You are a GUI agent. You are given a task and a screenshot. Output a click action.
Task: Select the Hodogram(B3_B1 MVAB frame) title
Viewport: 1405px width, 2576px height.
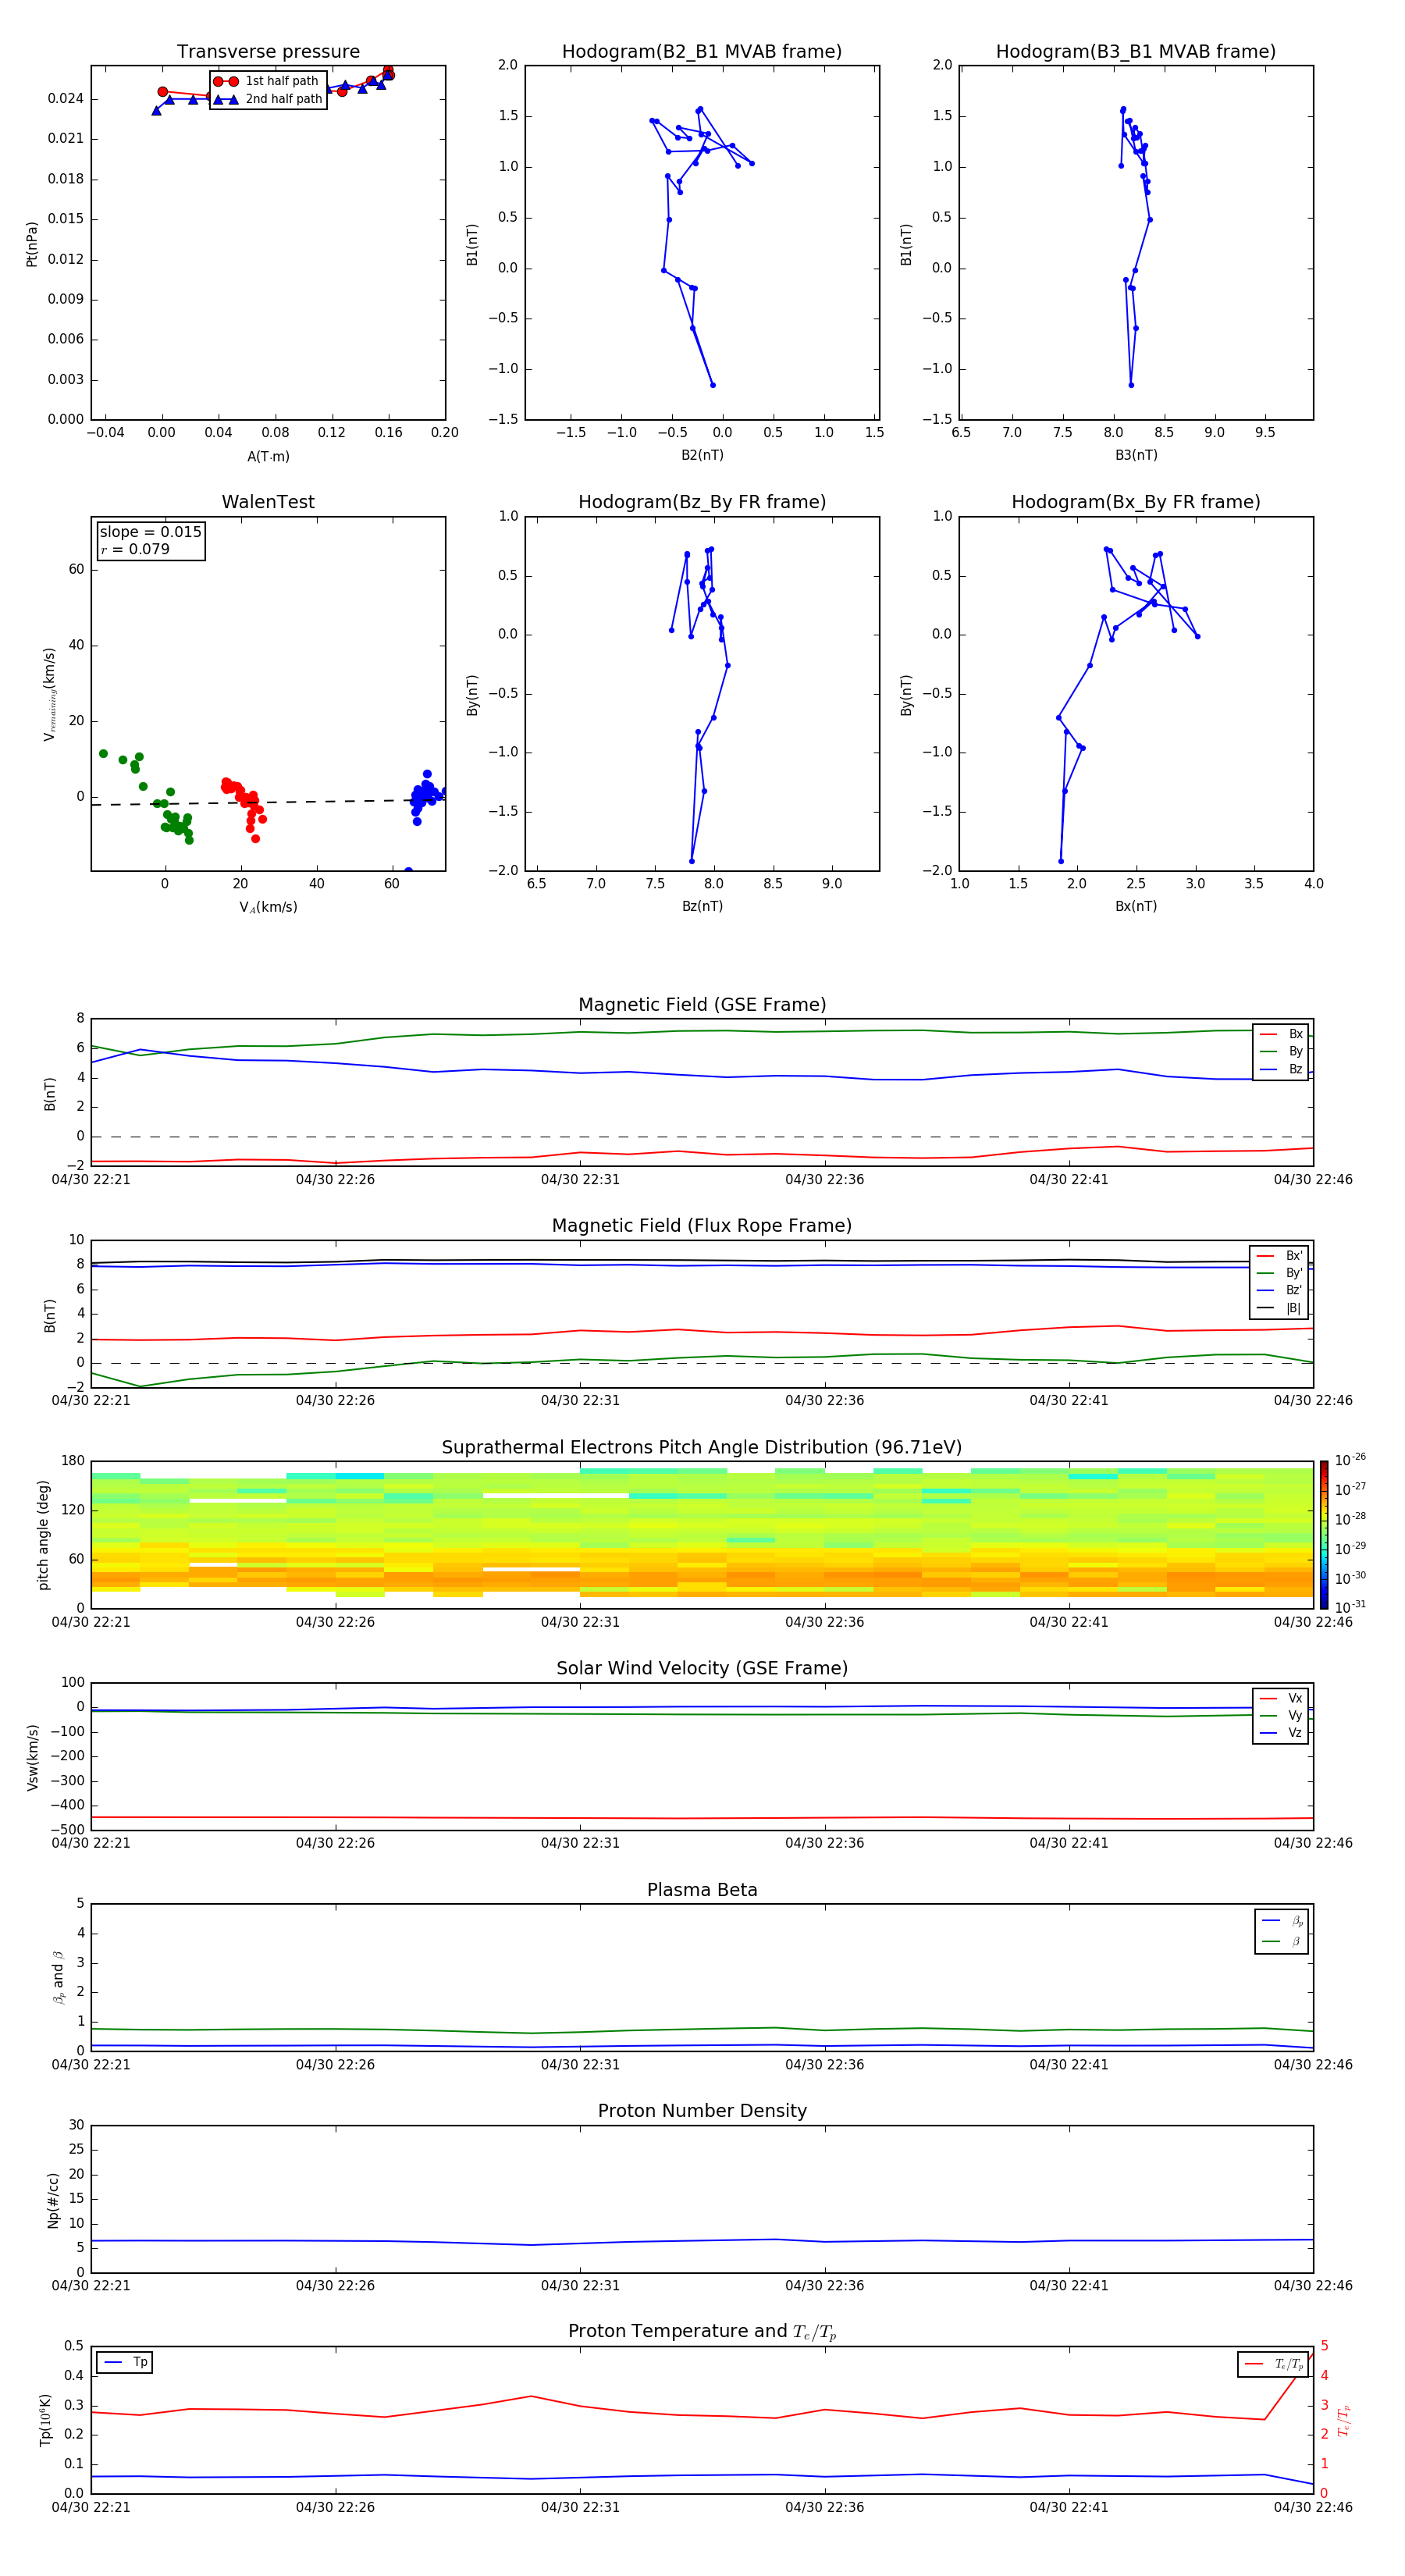pos(1135,52)
